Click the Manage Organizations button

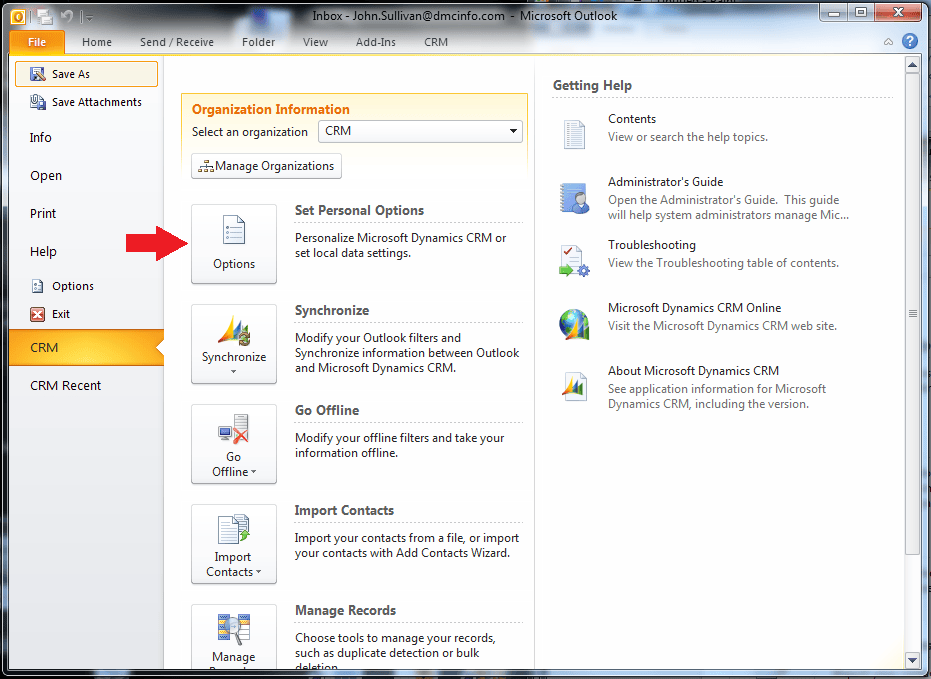[266, 166]
